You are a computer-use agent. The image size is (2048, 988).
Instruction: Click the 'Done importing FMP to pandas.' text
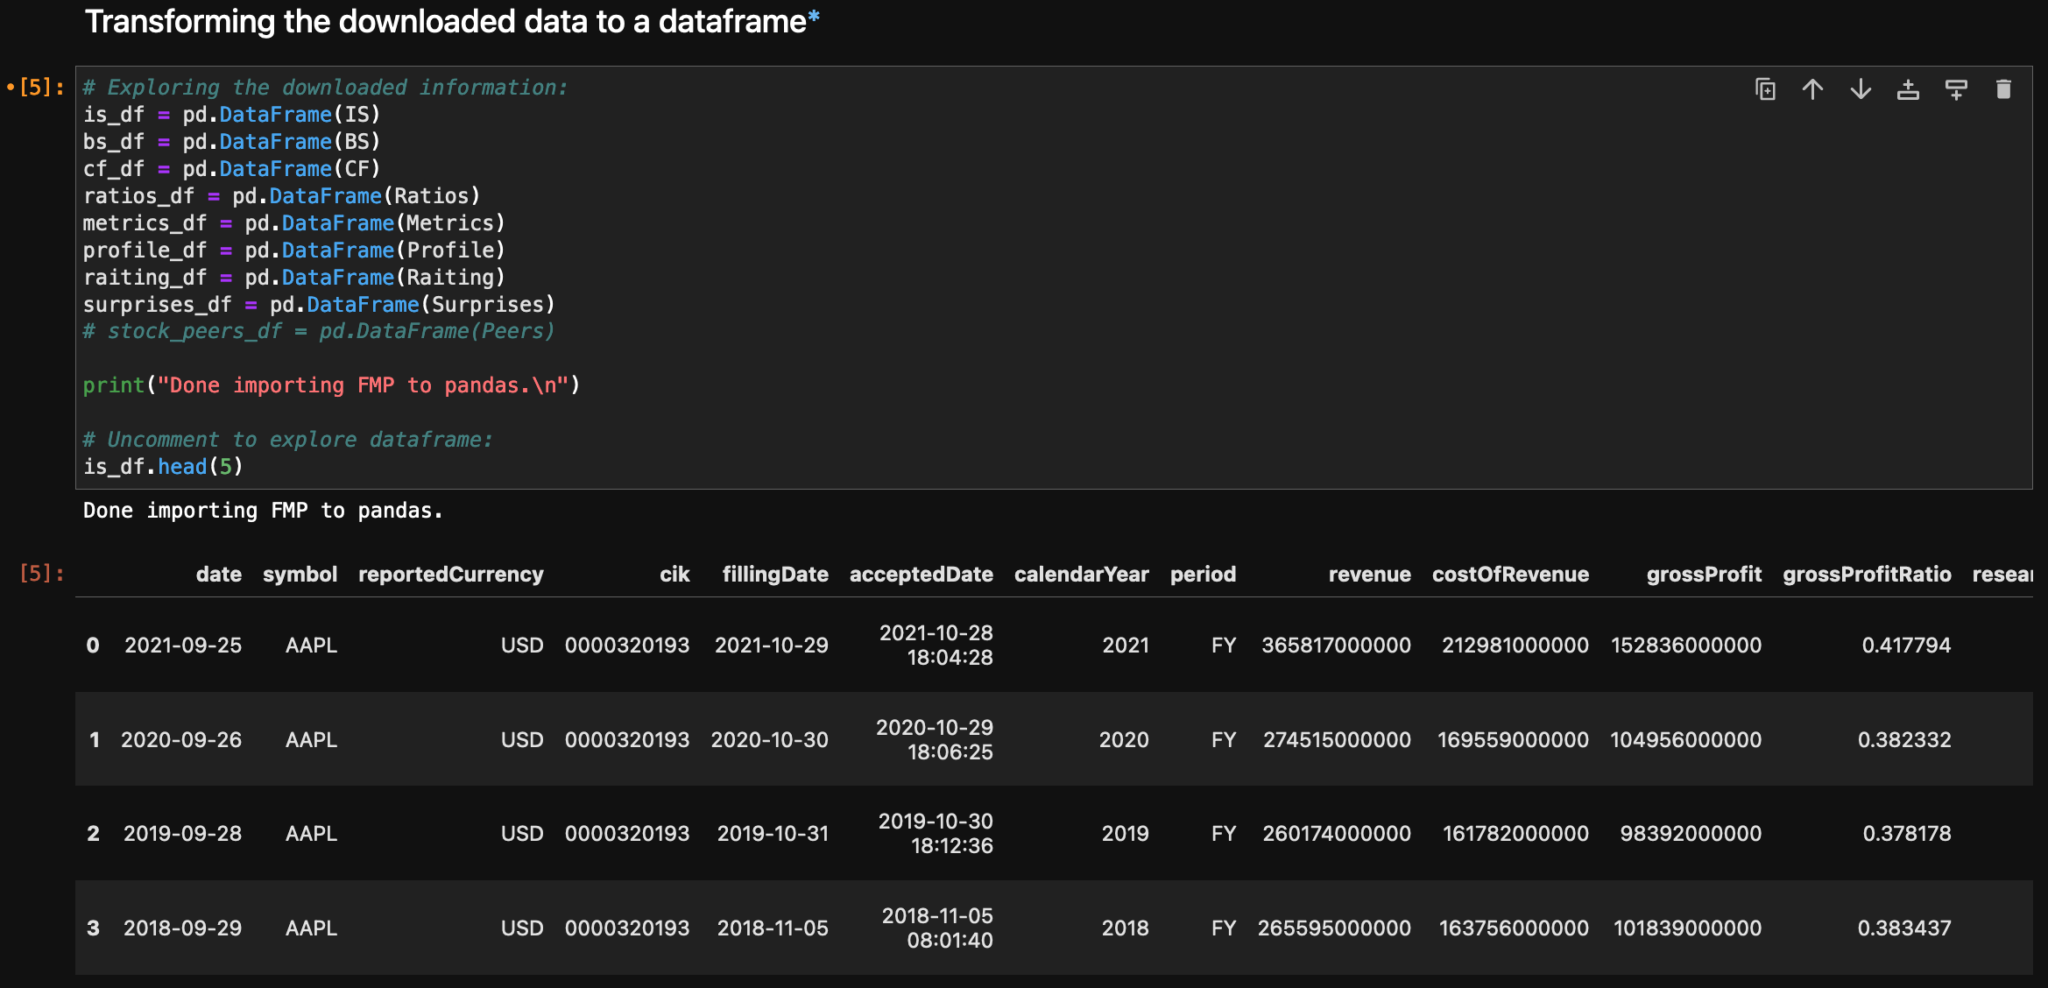click(263, 510)
